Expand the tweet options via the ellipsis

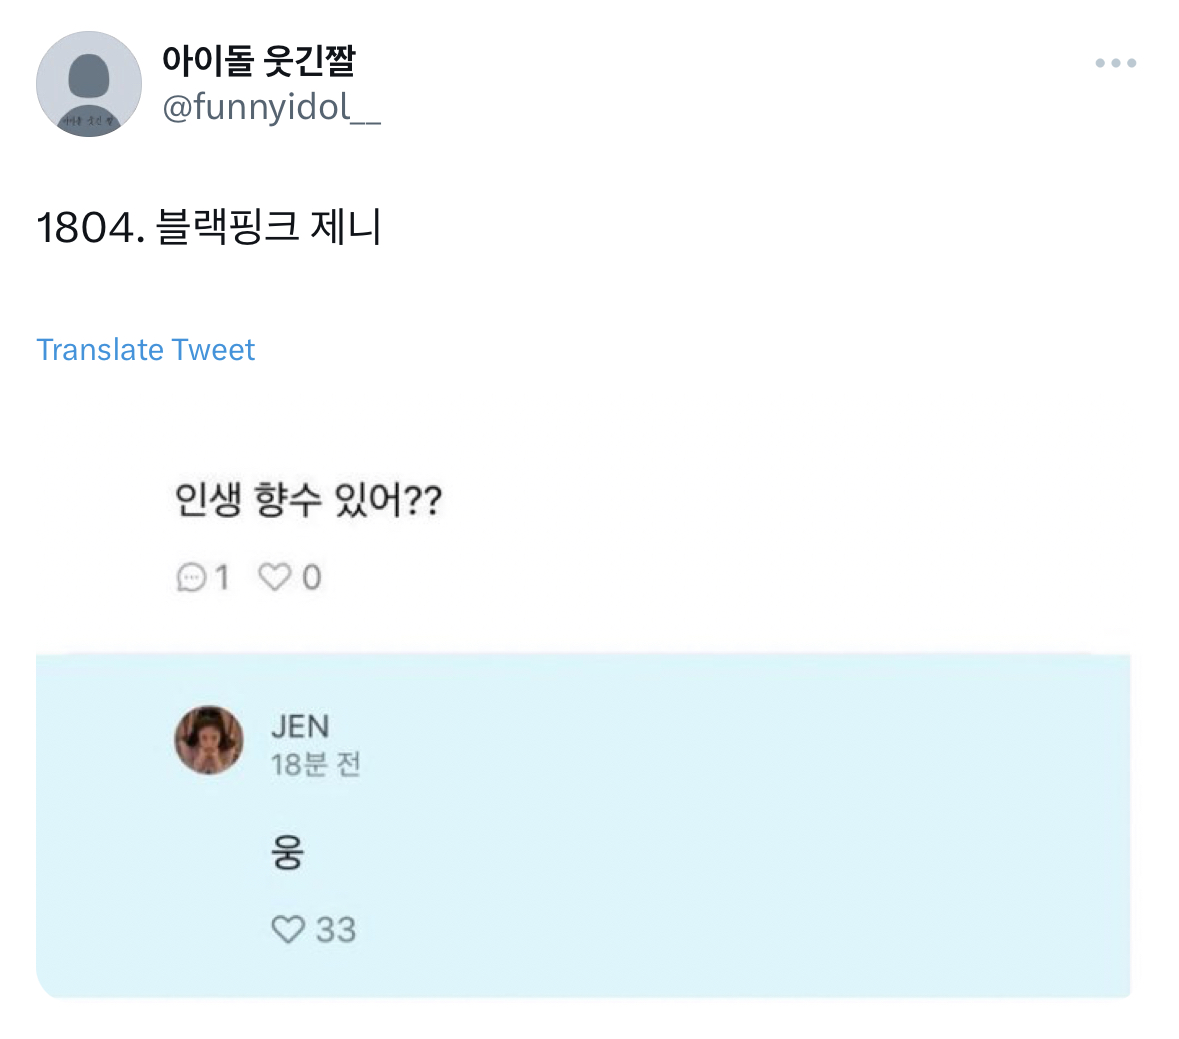1114,62
